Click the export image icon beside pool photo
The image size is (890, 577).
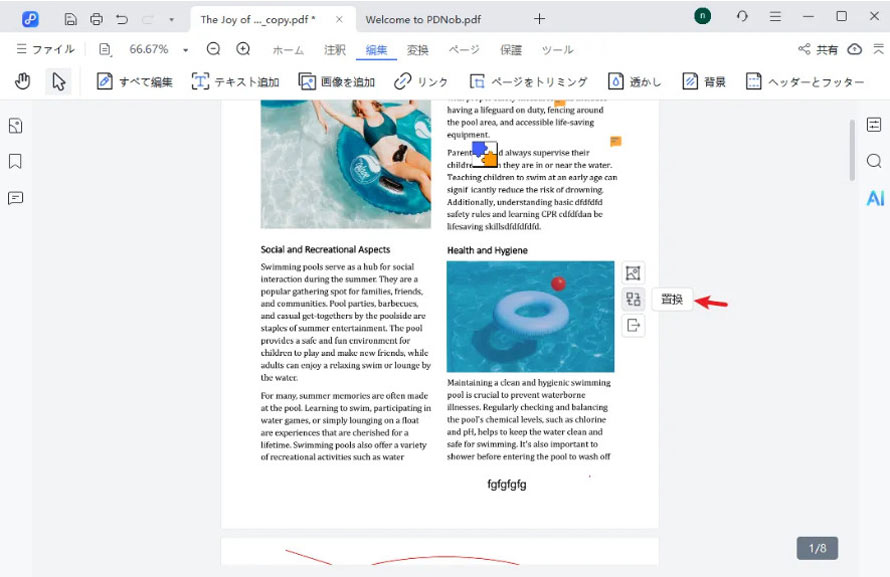633,325
